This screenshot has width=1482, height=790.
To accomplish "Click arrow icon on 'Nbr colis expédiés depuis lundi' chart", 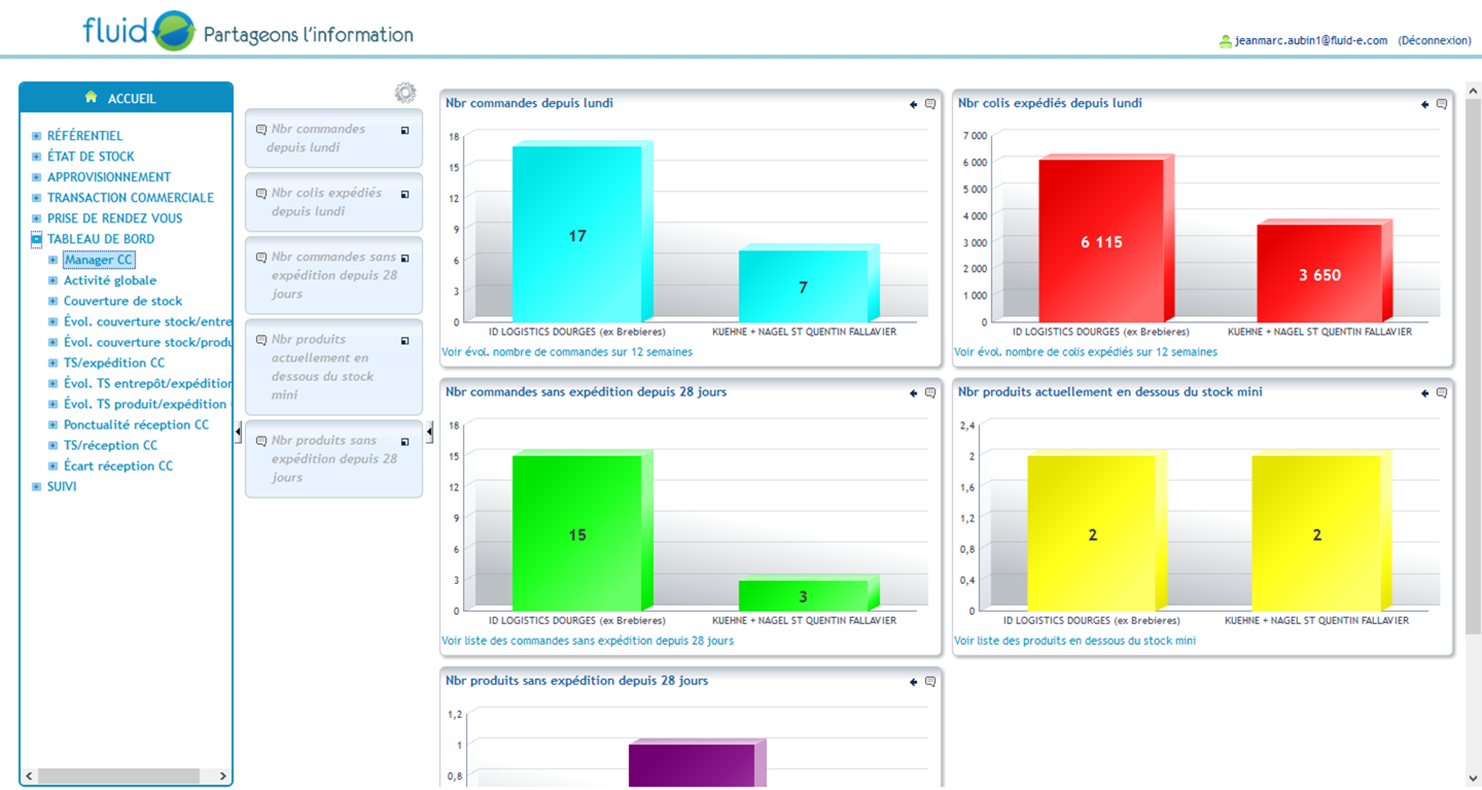I will [x=1426, y=104].
